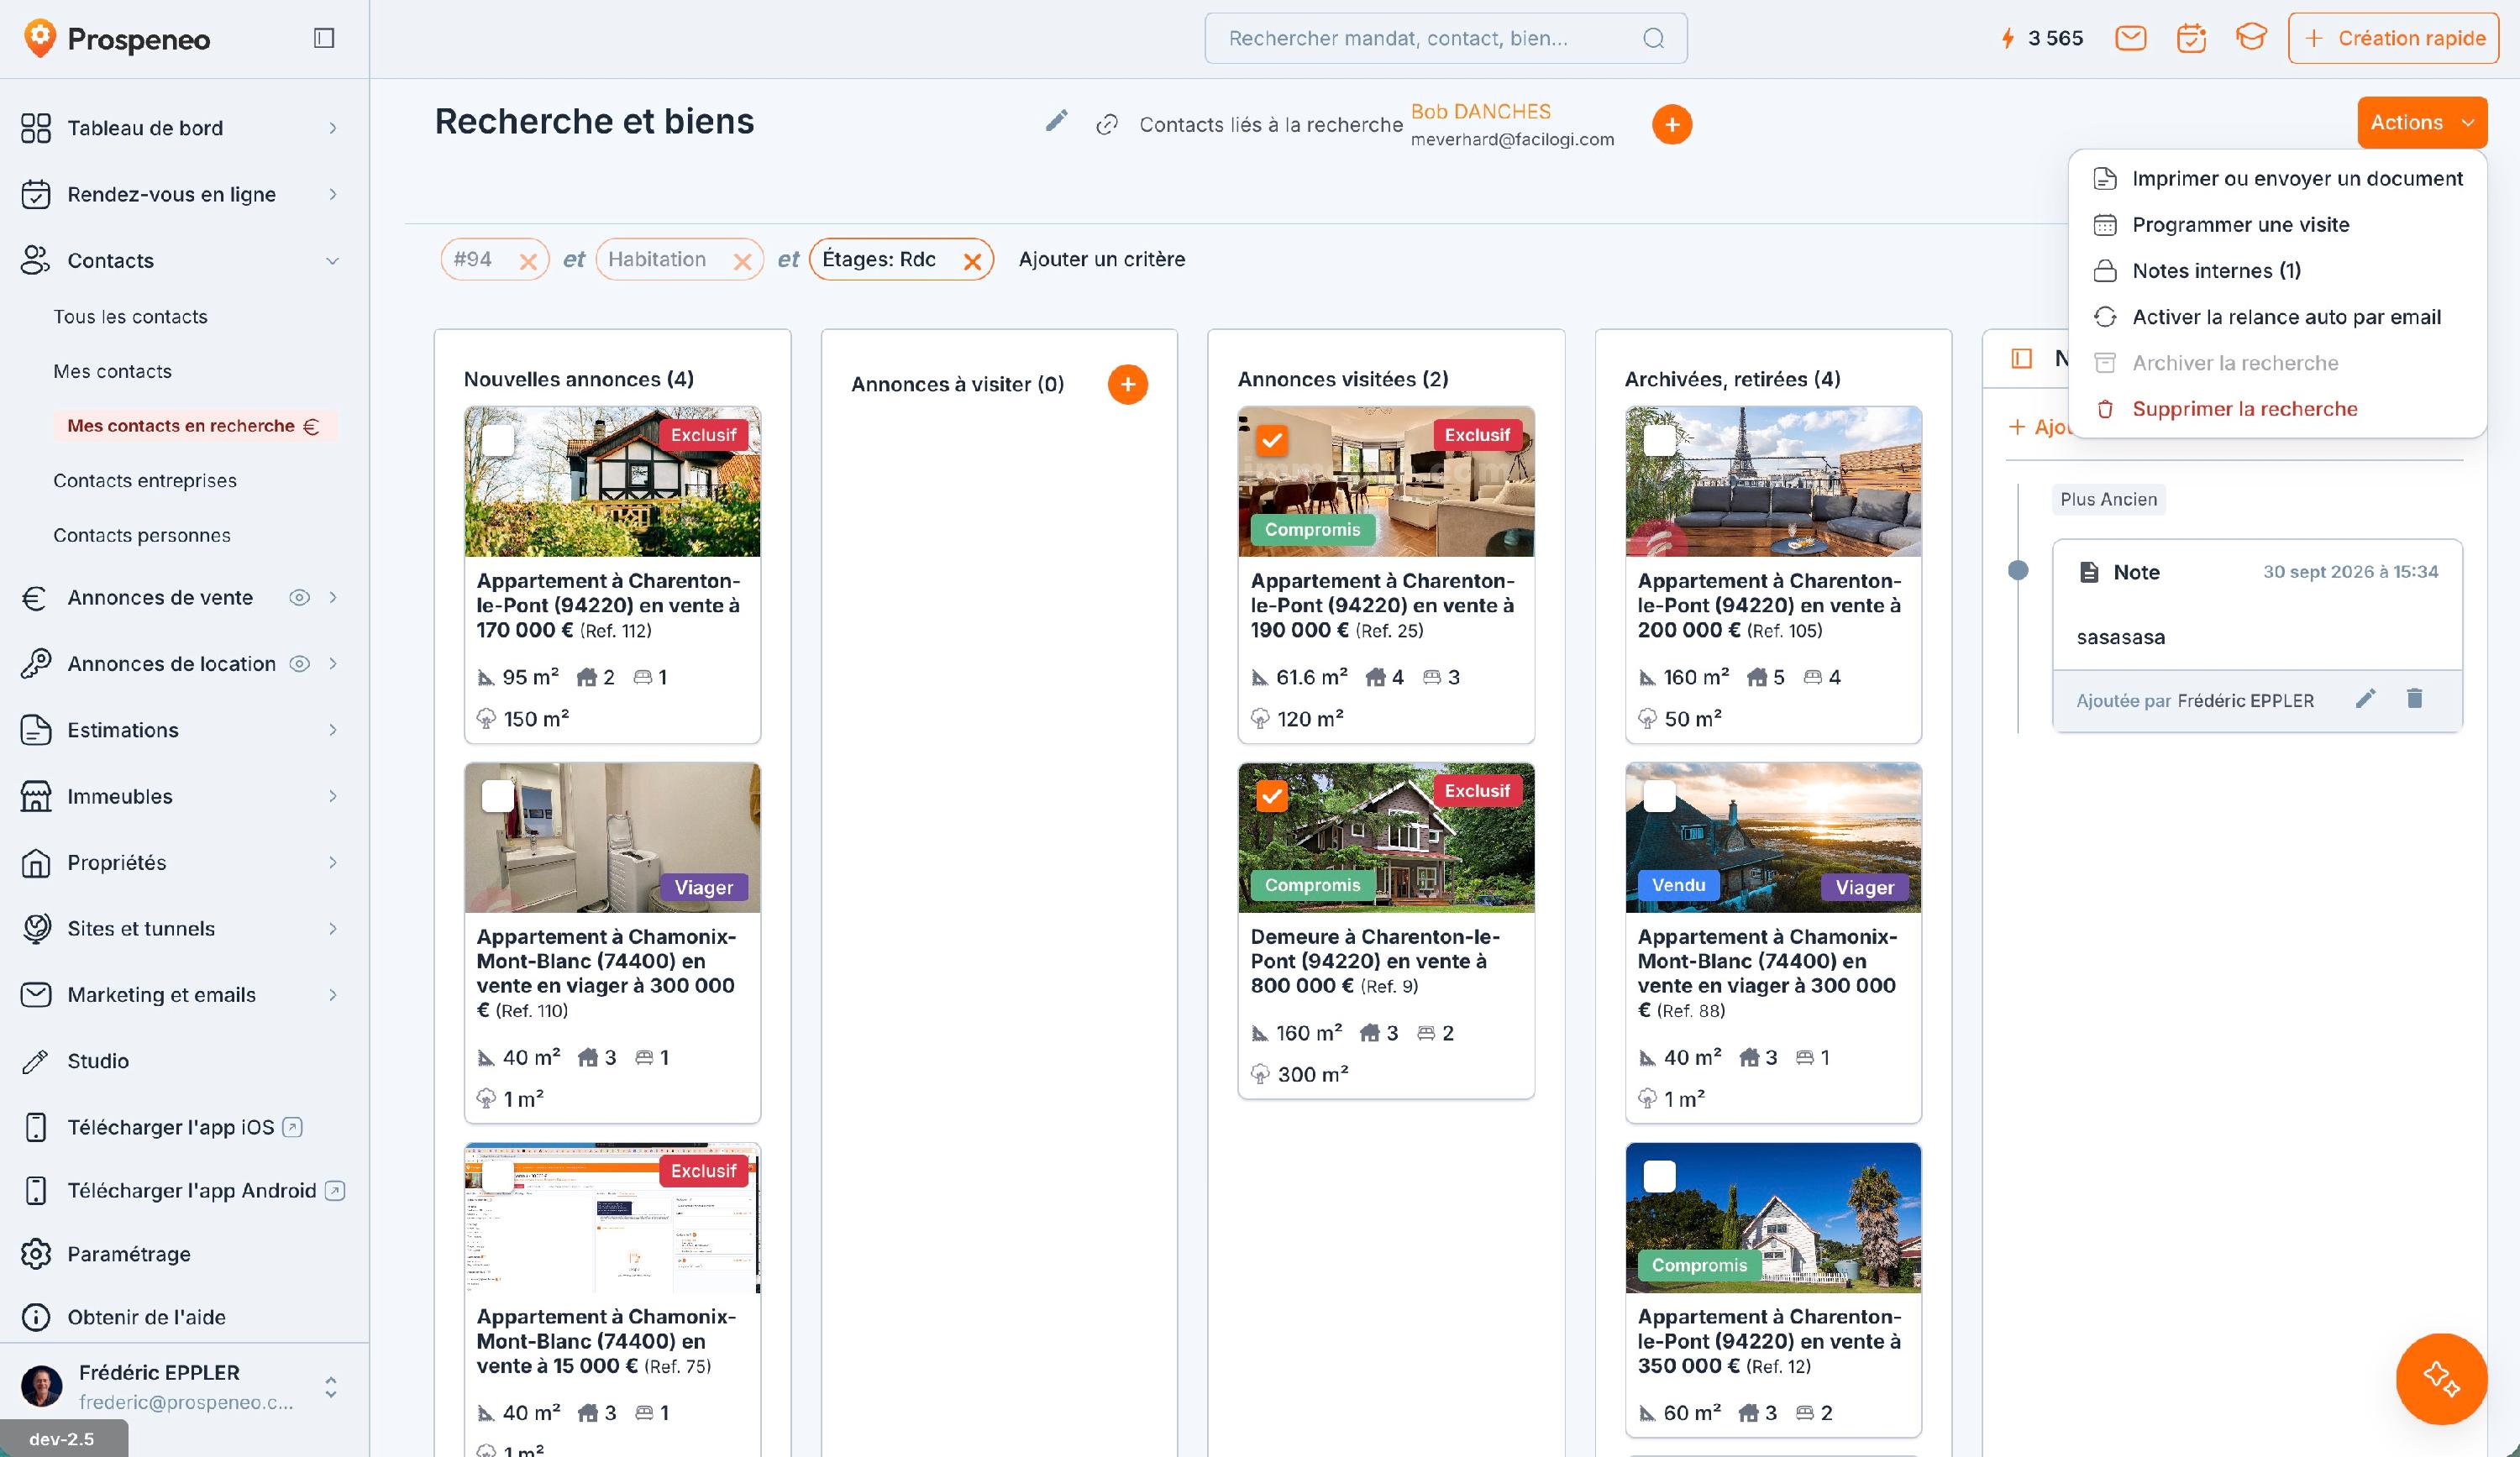Open the Eiffel Tower terrace thumbnail Ref. 105
This screenshot has width=2520, height=1457.
coord(1773,482)
